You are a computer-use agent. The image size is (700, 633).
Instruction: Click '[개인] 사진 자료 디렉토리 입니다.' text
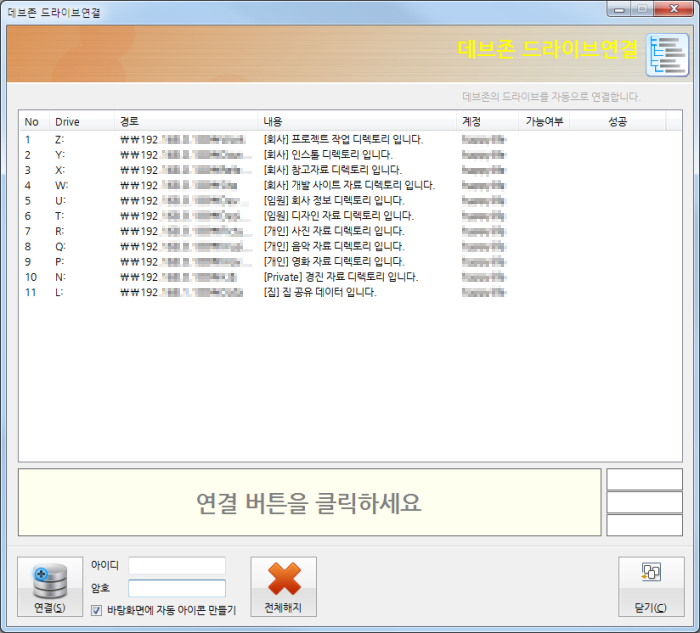click(334, 231)
